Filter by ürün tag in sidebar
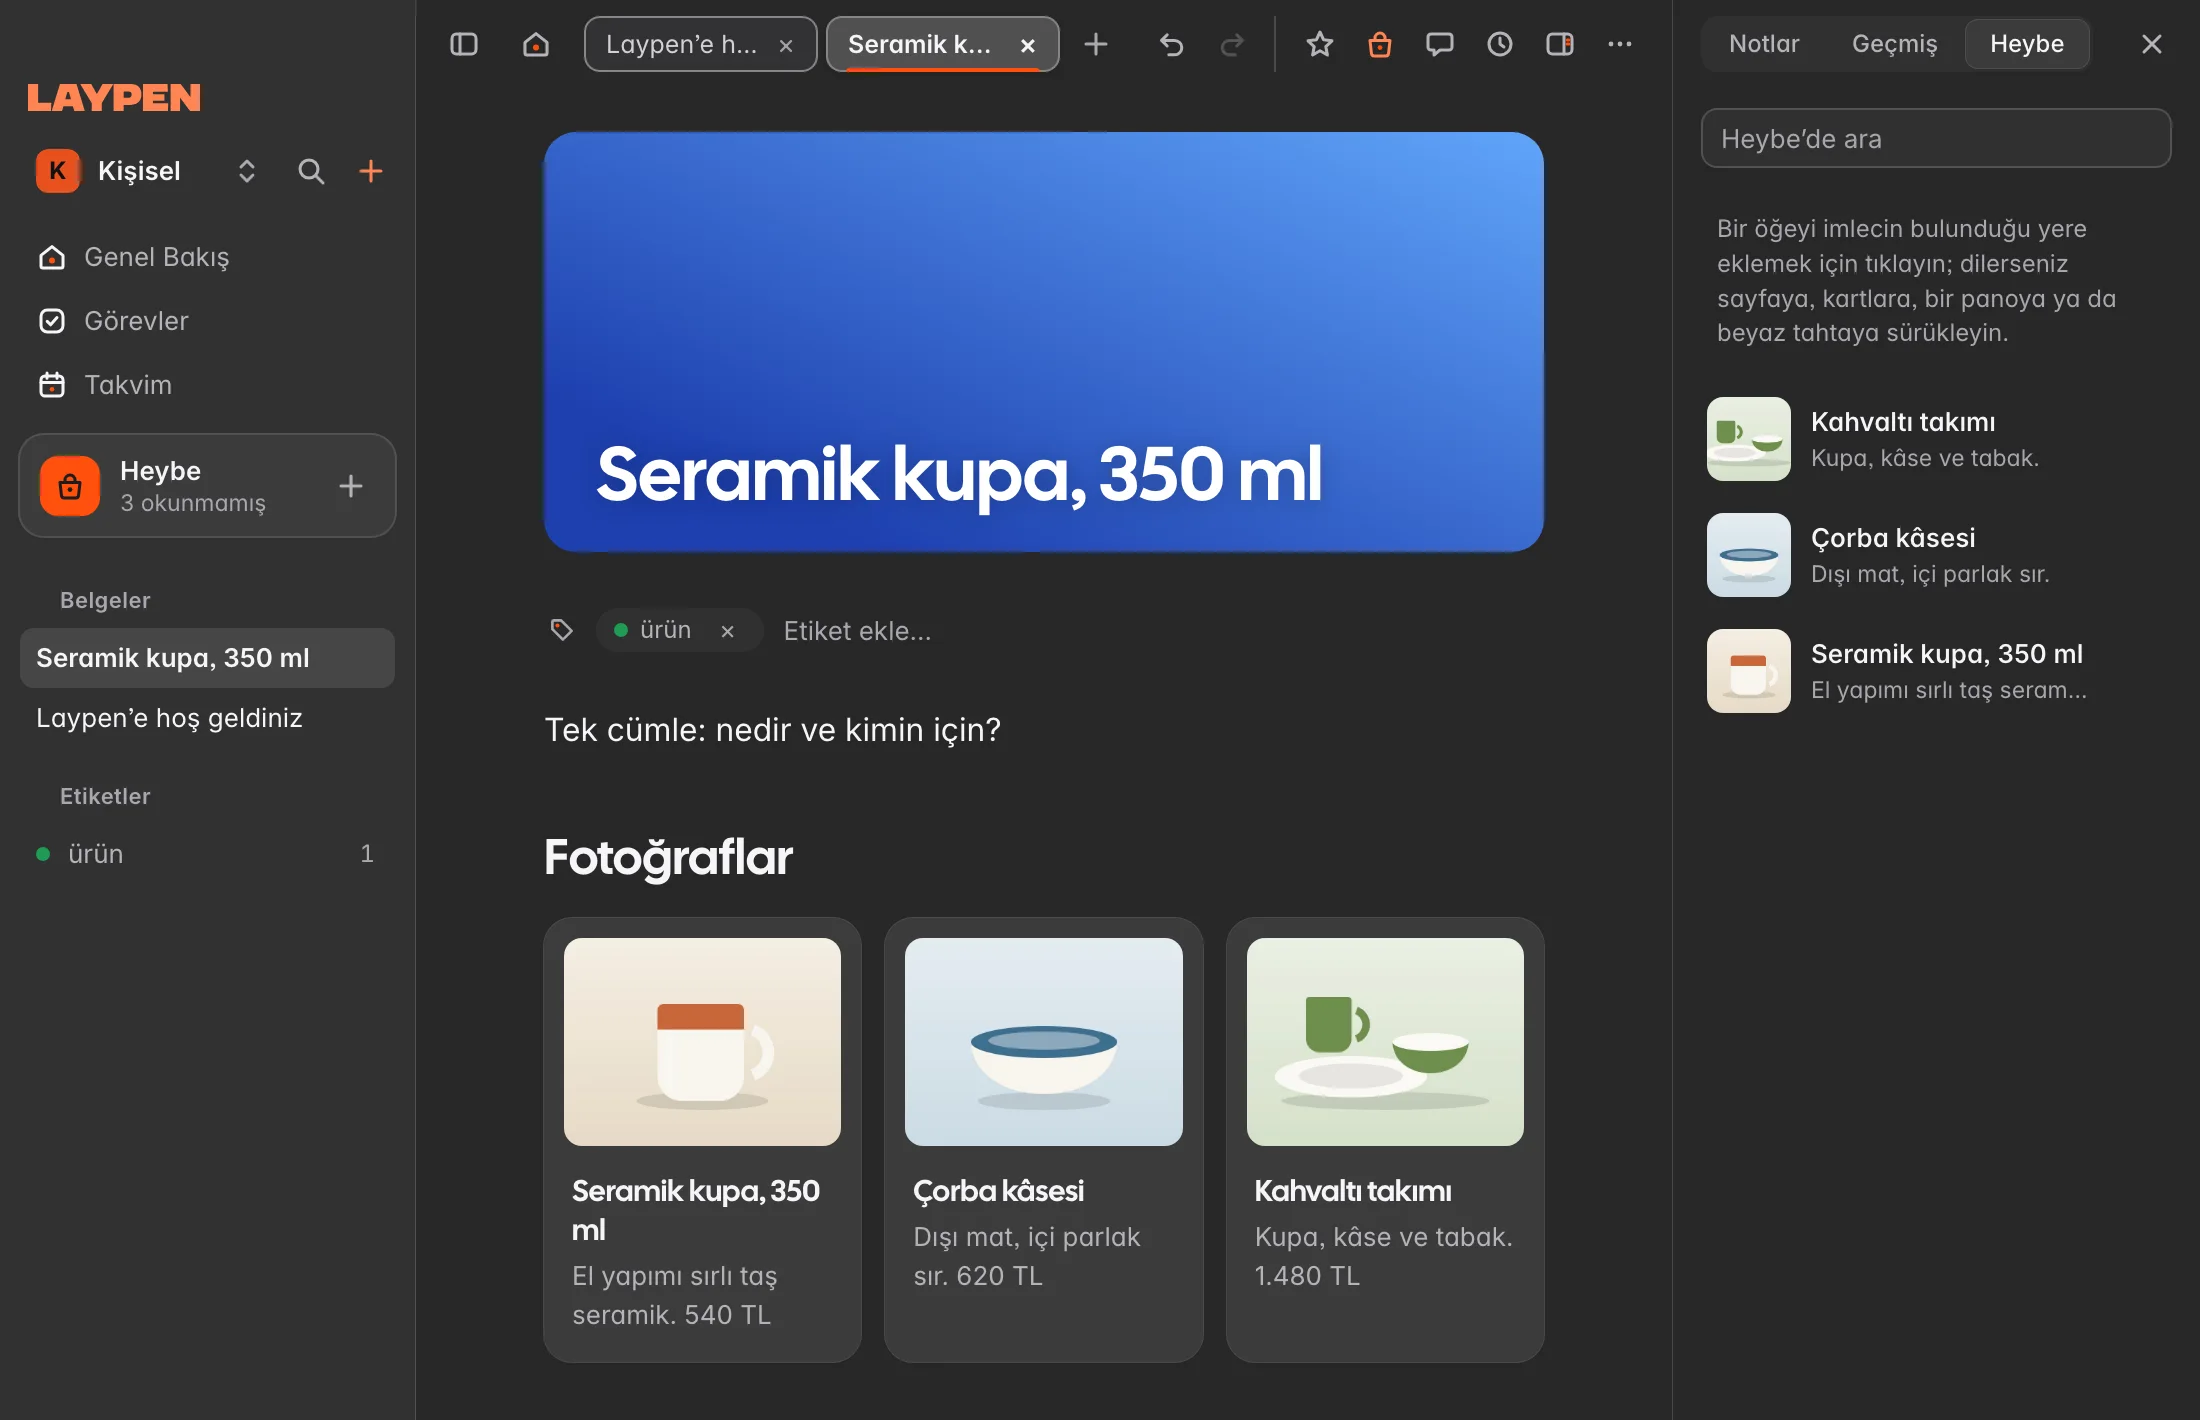The height and width of the screenshot is (1420, 2200). [x=207, y=854]
